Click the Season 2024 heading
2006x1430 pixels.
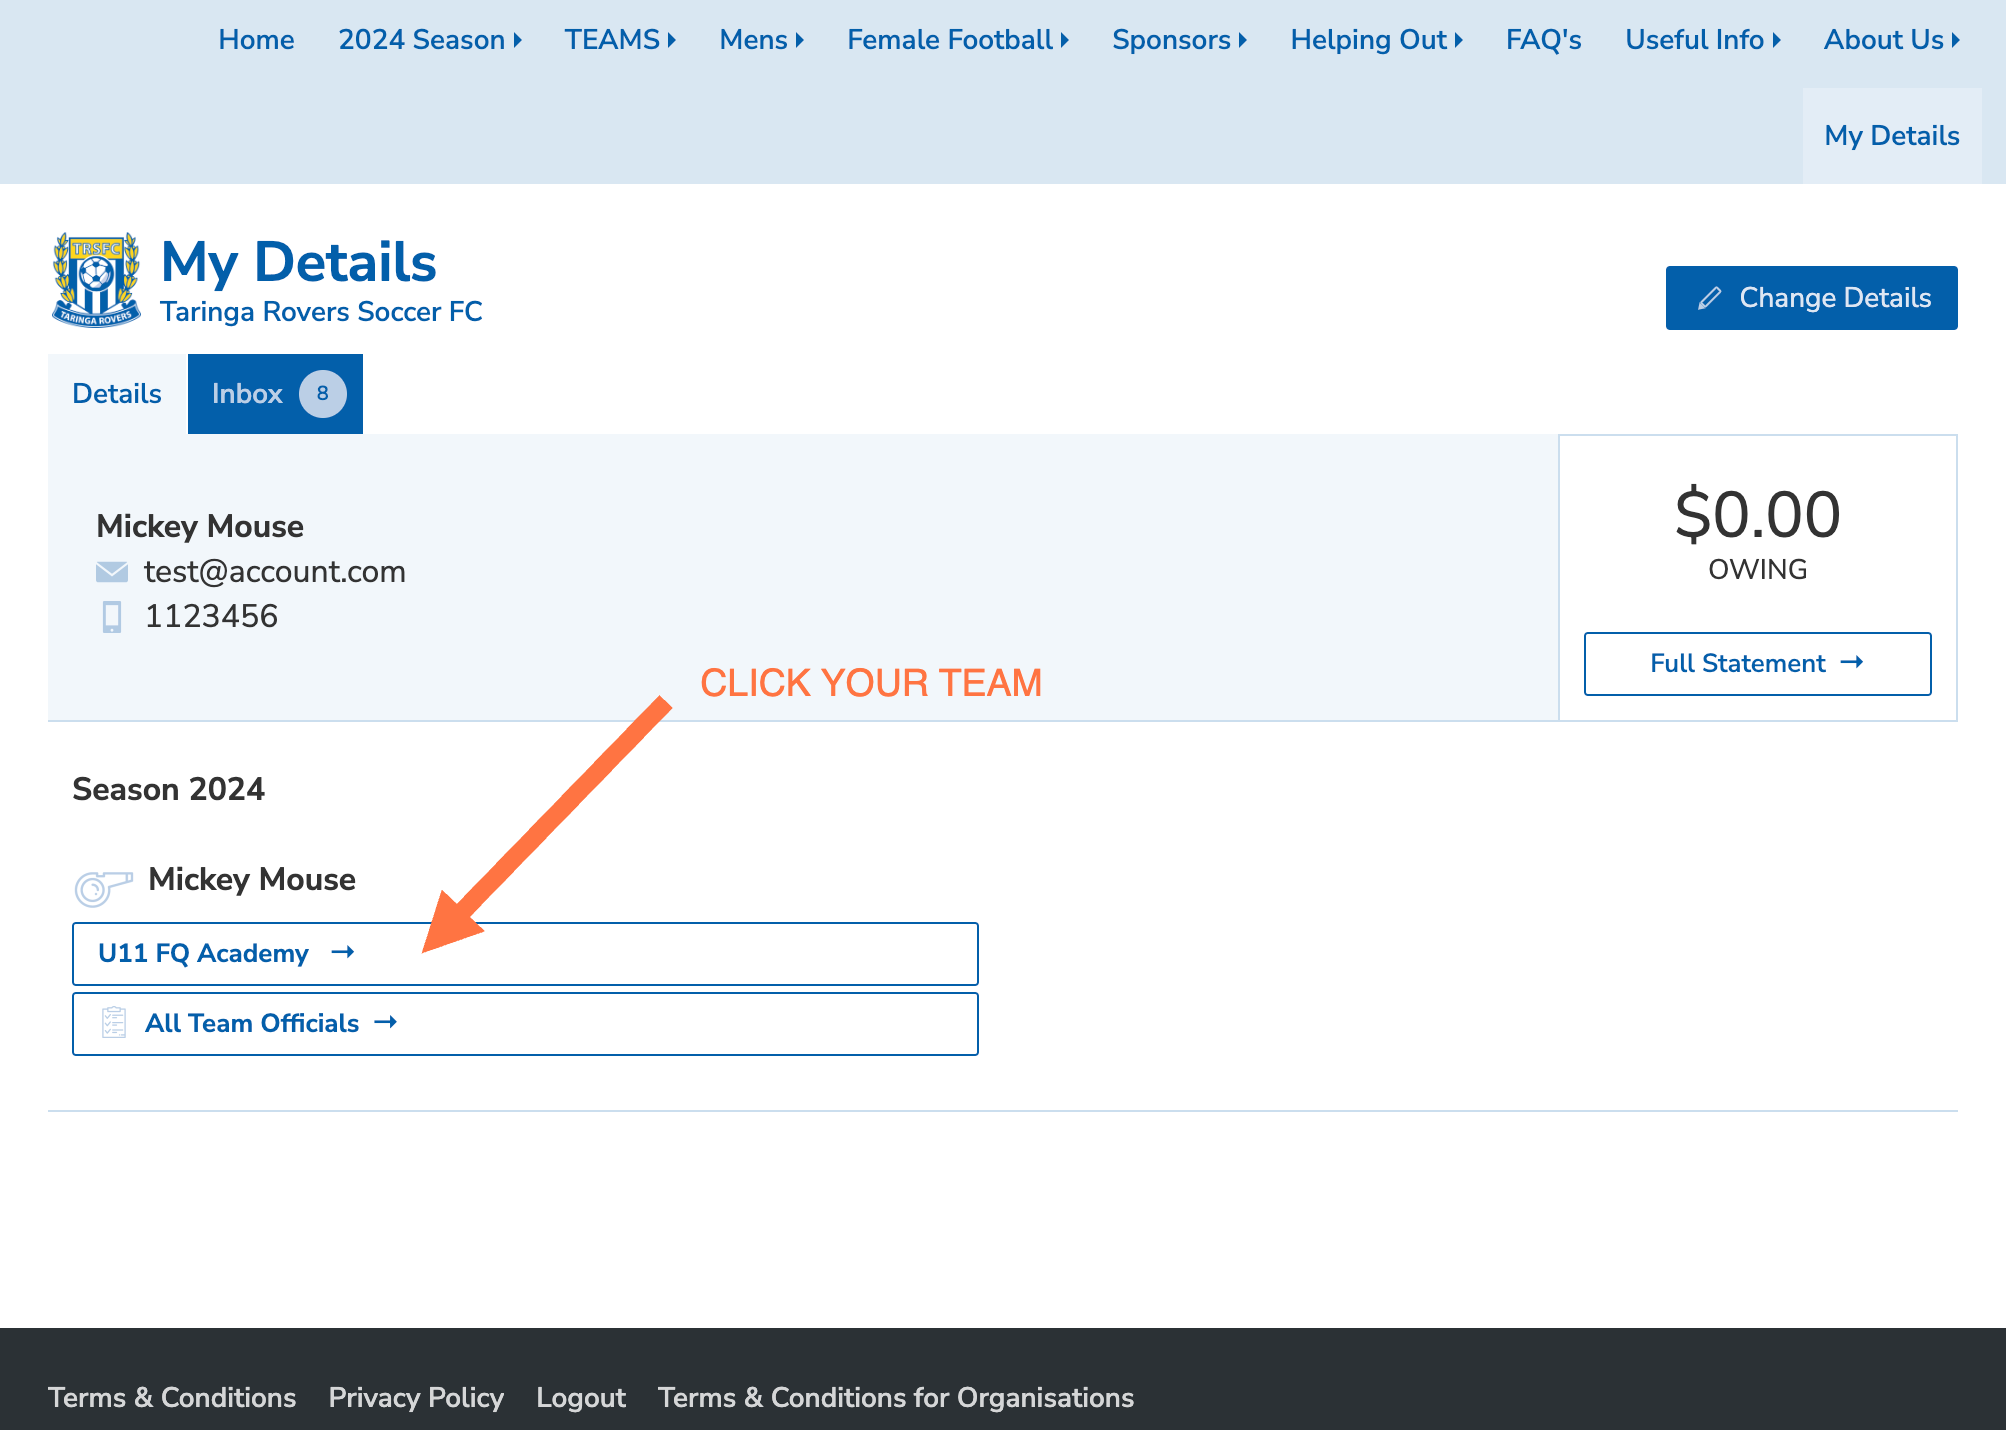169,790
